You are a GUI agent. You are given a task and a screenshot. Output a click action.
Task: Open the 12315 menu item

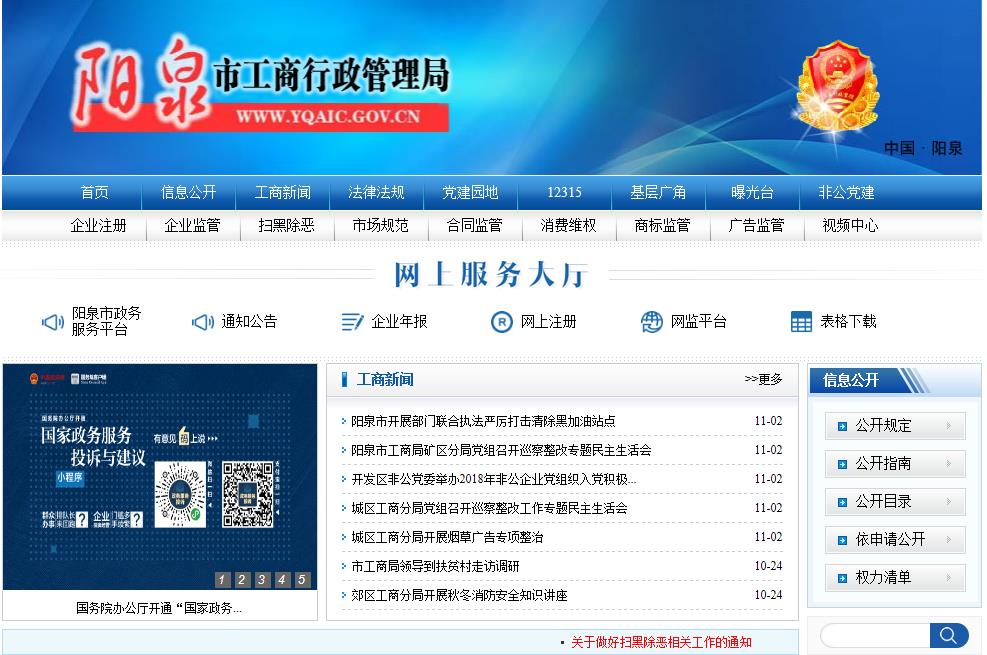(562, 192)
